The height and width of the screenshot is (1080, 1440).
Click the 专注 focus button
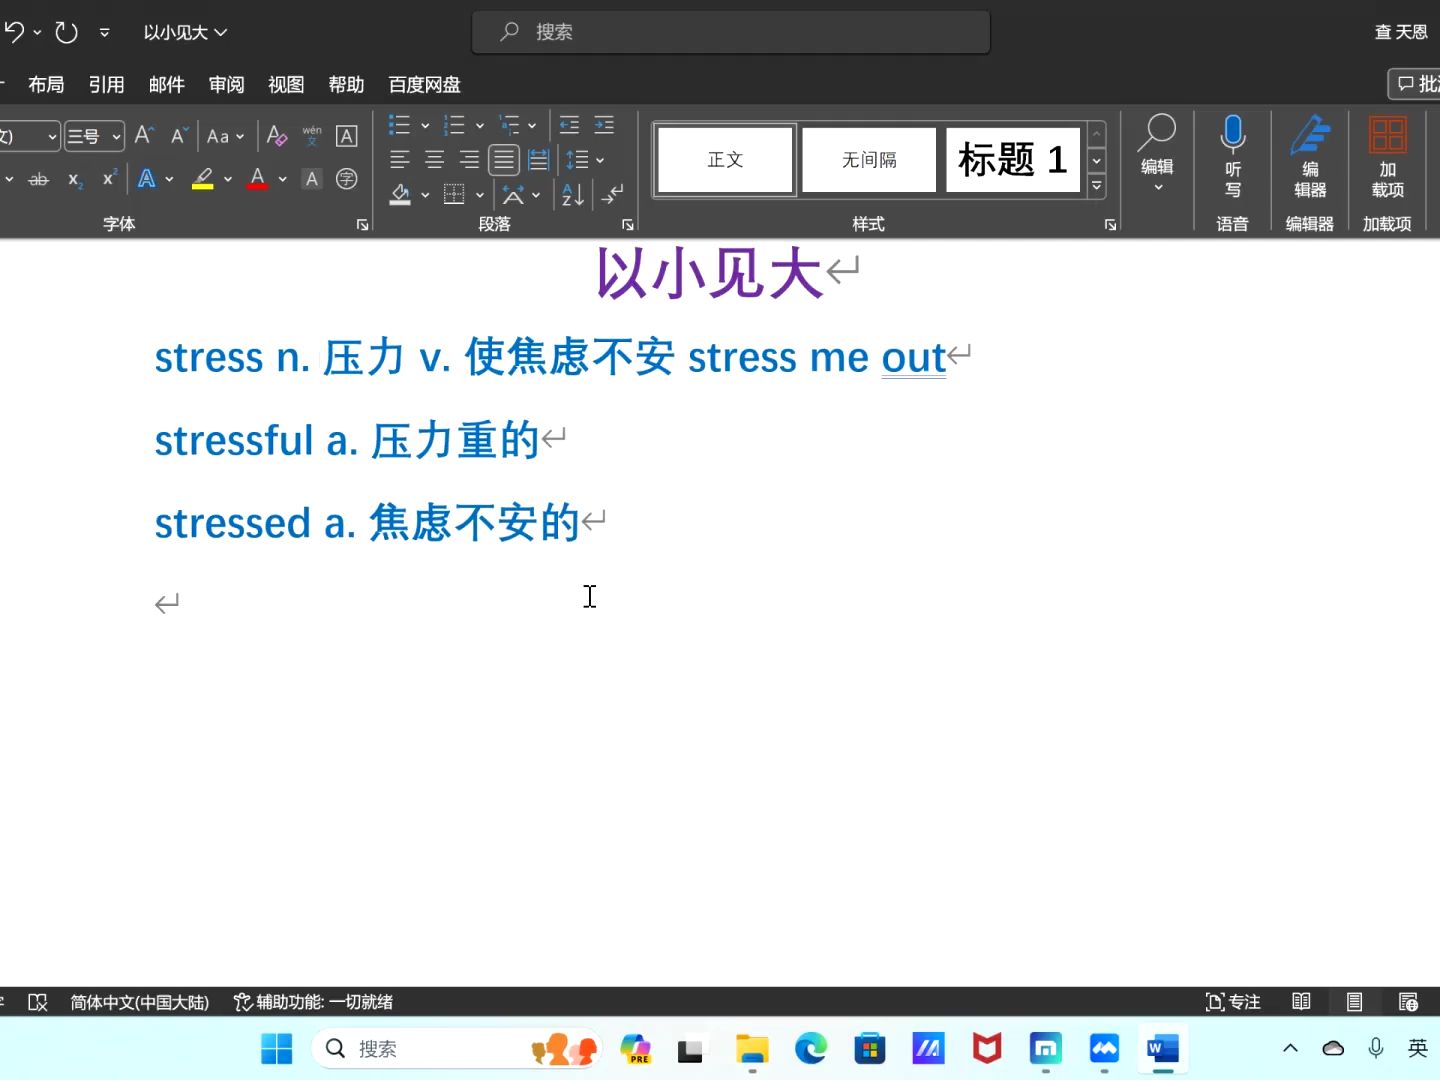pyautogui.click(x=1233, y=1002)
